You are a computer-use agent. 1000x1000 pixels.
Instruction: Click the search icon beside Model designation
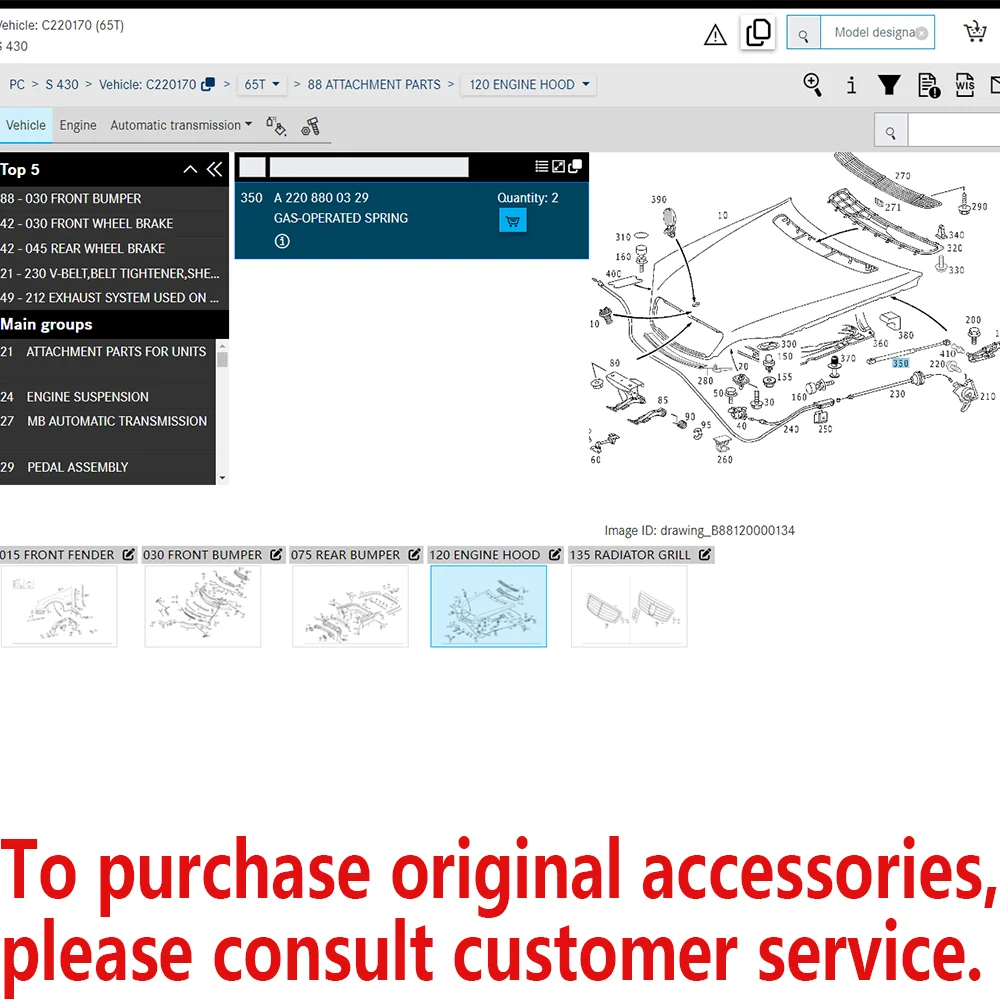(x=804, y=33)
